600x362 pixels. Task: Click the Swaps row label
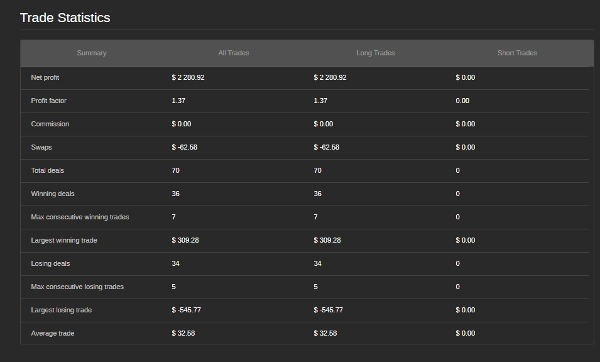[x=41, y=147]
